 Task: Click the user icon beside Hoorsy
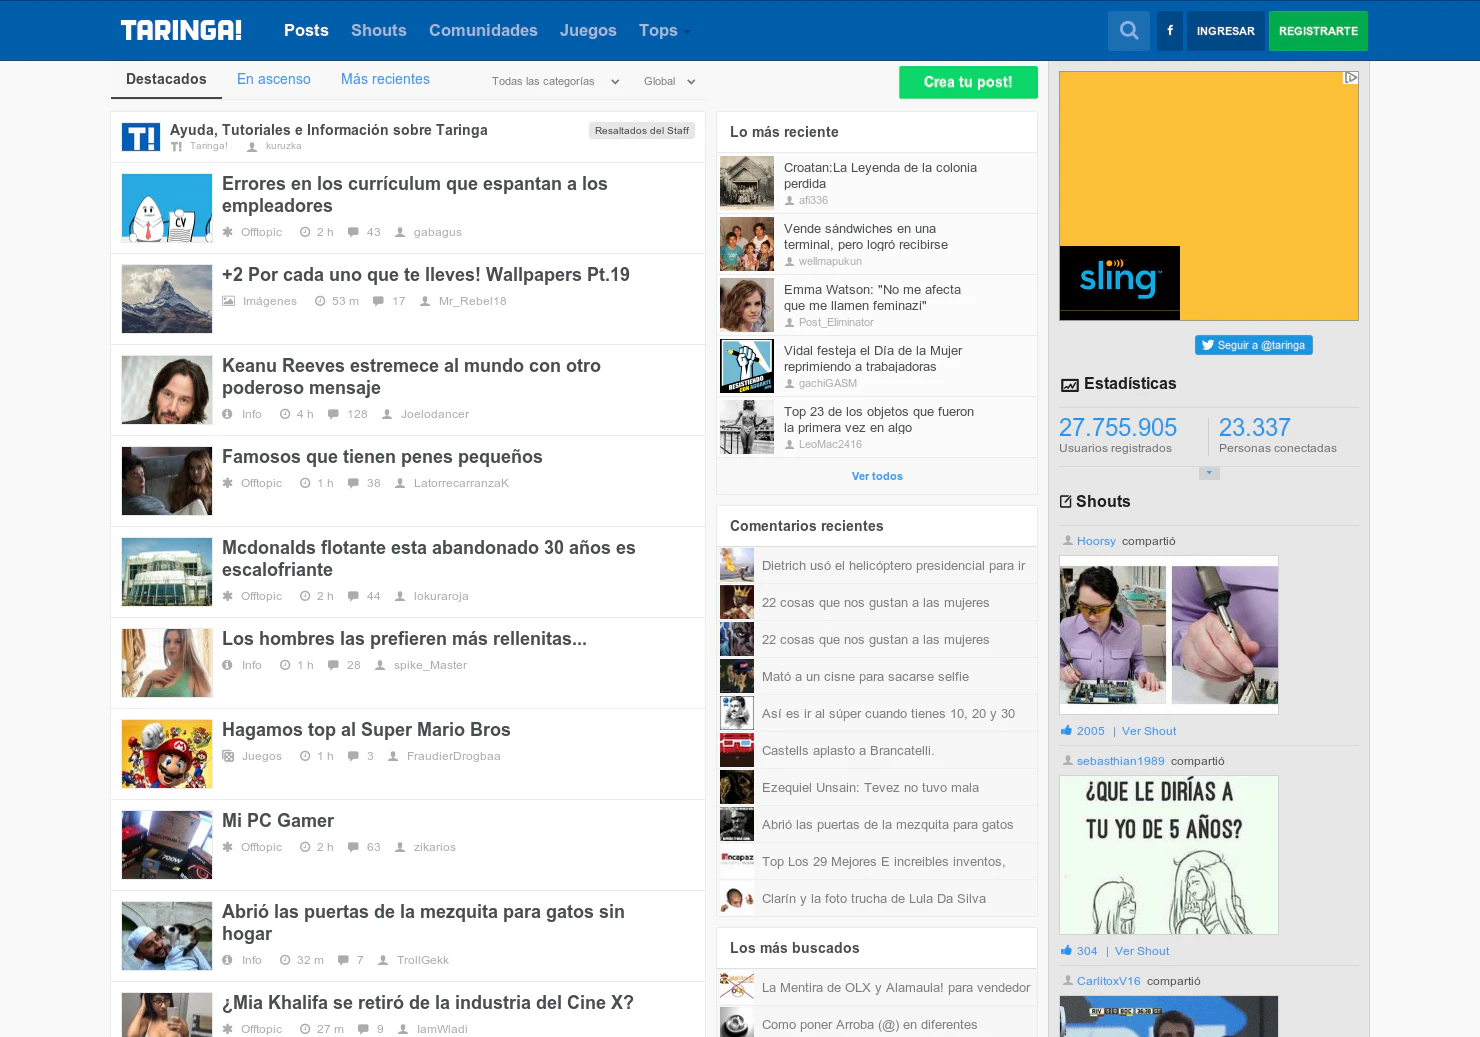tap(1067, 541)
